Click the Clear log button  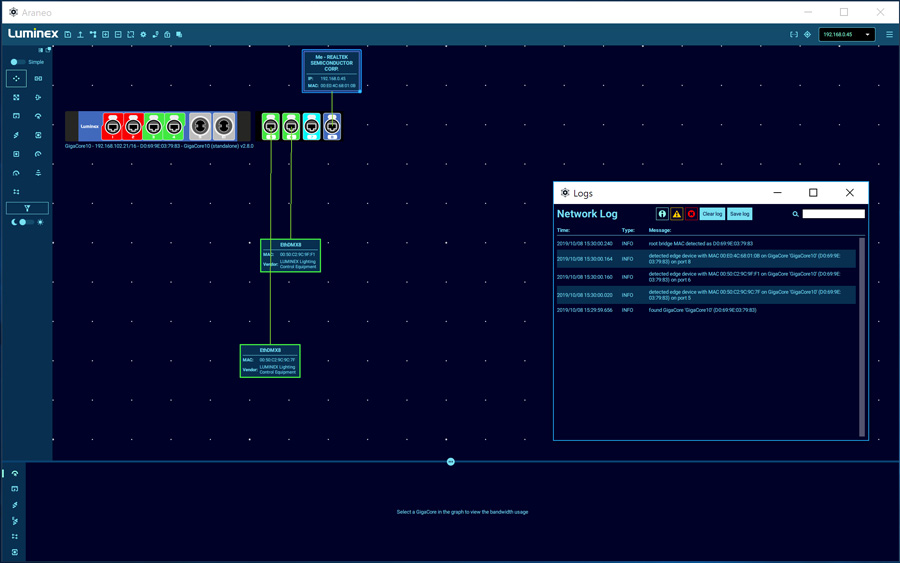712,213
